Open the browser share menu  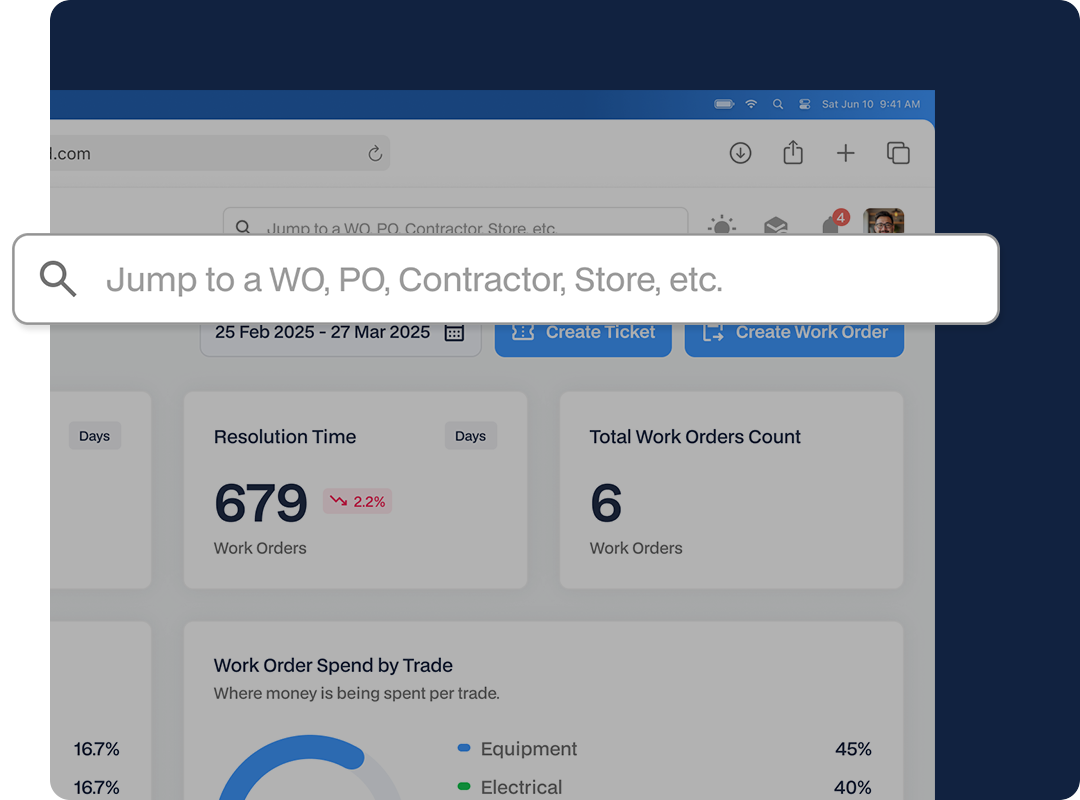tap(793, 152)
